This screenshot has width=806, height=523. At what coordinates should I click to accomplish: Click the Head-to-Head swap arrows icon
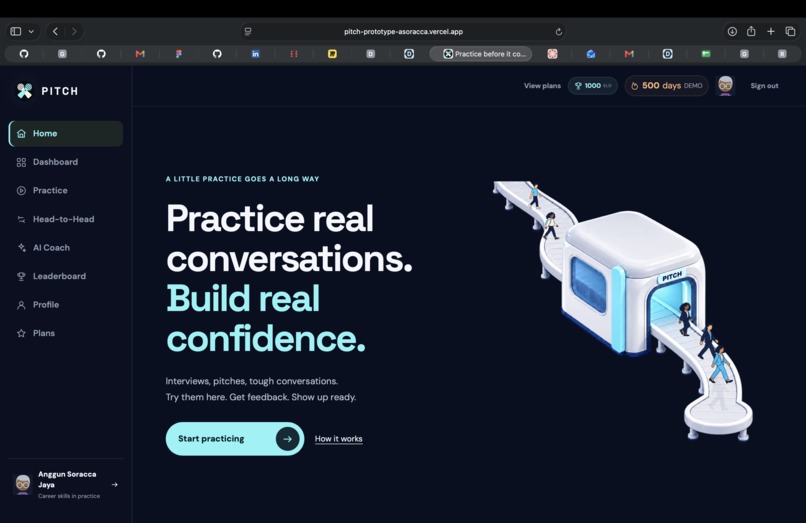pos(21,220)
